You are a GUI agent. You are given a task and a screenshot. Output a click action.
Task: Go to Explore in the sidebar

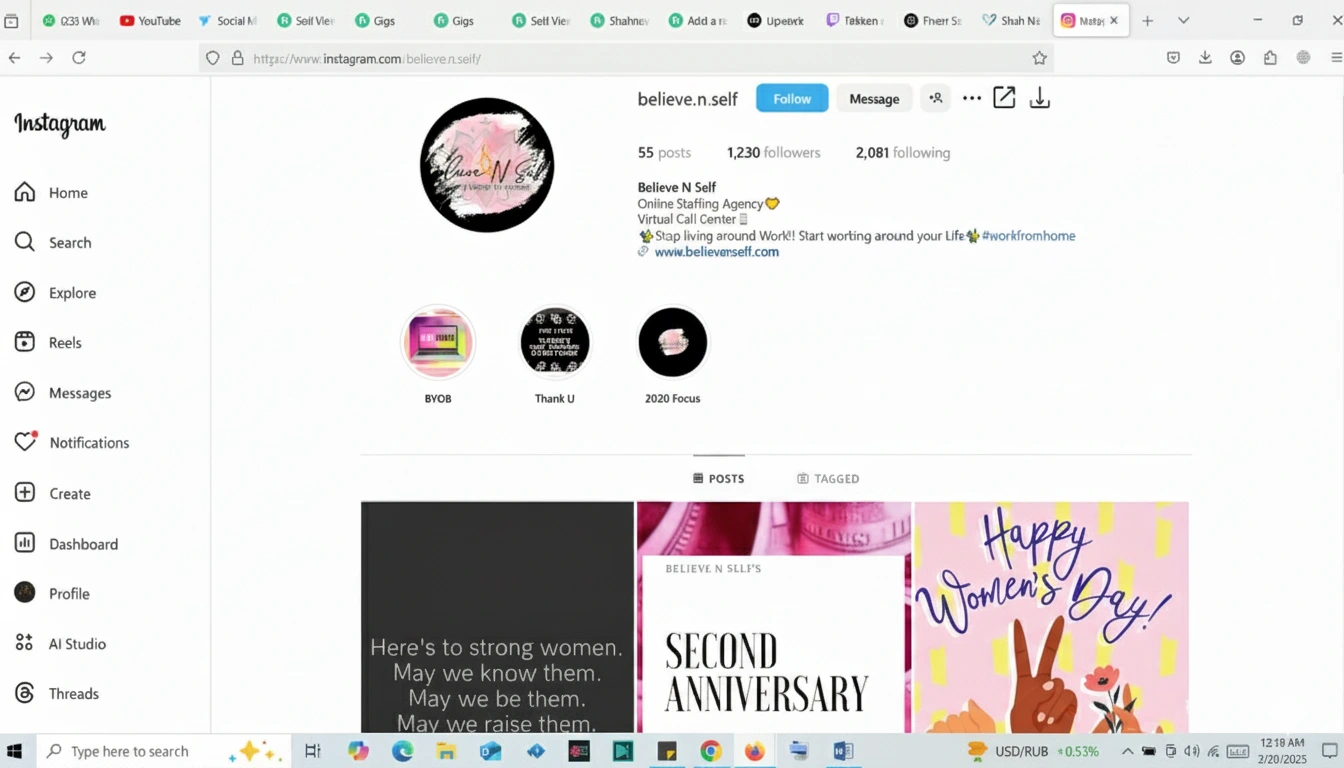pyautogui.click(x=55, y=293)
